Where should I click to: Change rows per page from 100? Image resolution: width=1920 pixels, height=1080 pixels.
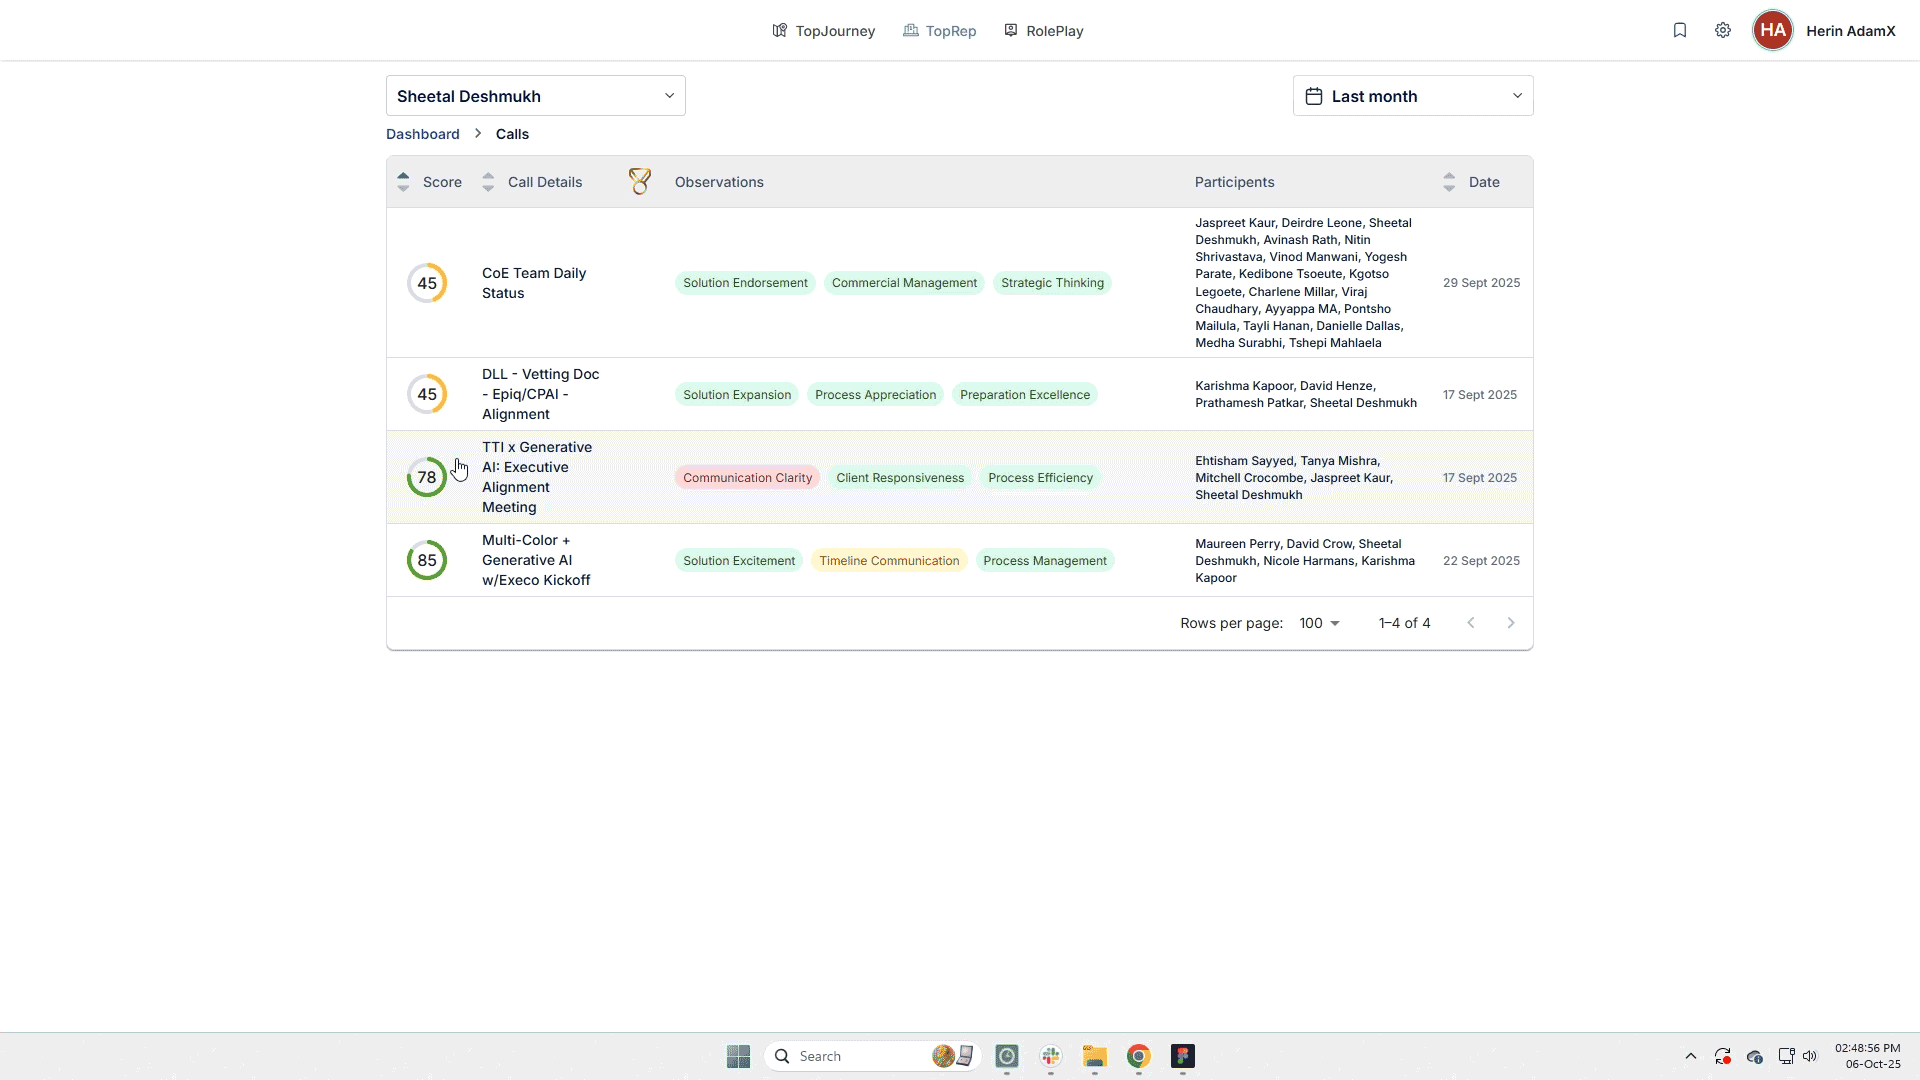pyautogui.click(x=1319, y=623)
